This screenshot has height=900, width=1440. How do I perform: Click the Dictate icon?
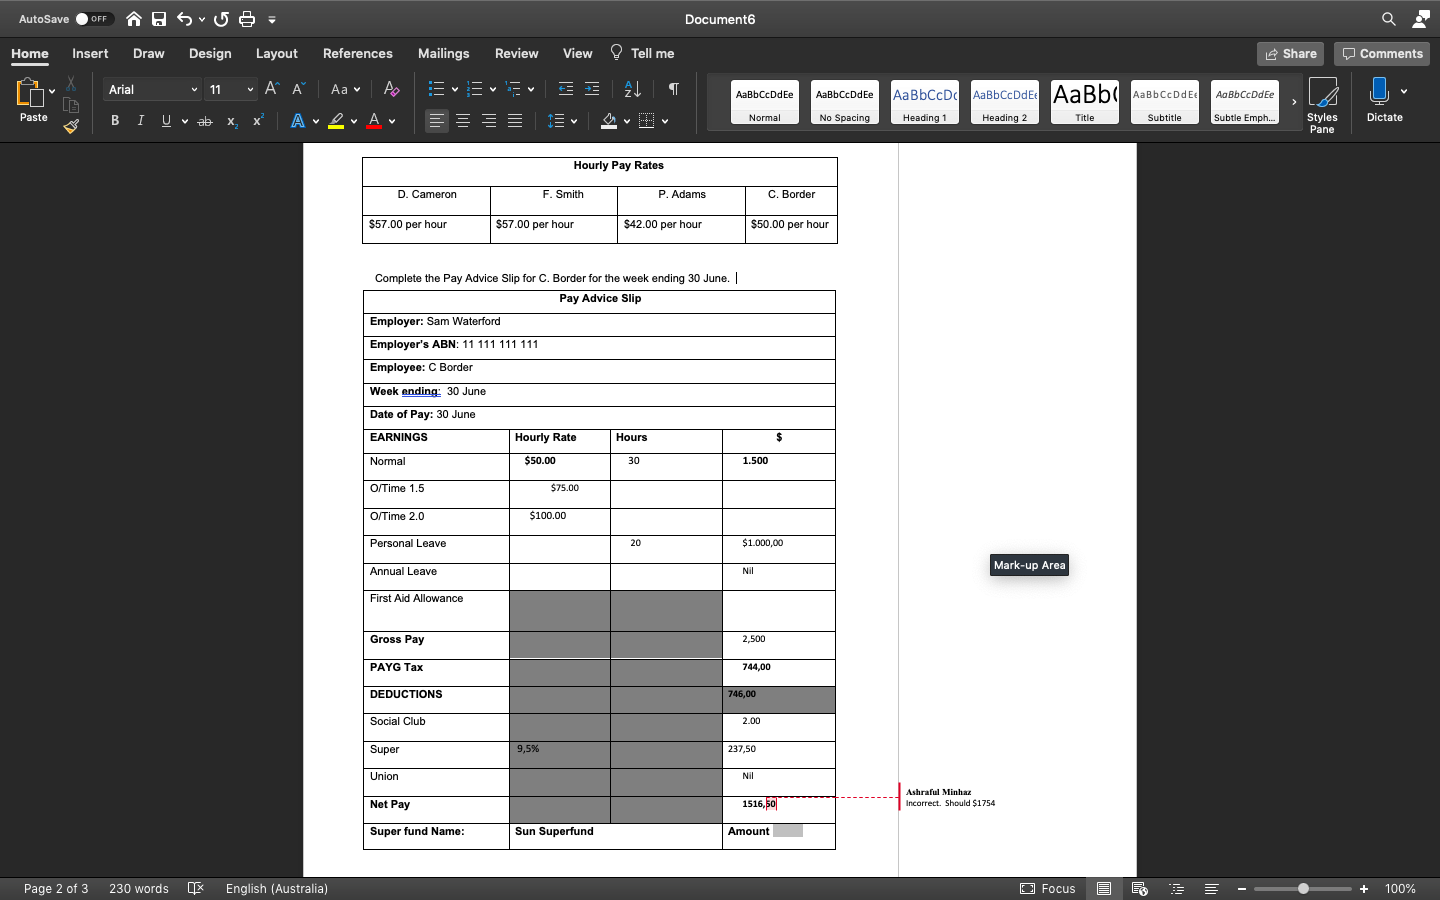pos(1384,100)
